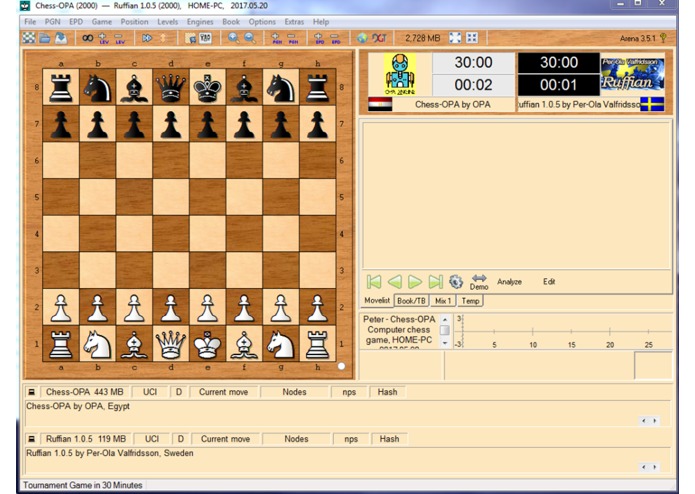Click the four-squares window layout icon

tap(472, 38)
